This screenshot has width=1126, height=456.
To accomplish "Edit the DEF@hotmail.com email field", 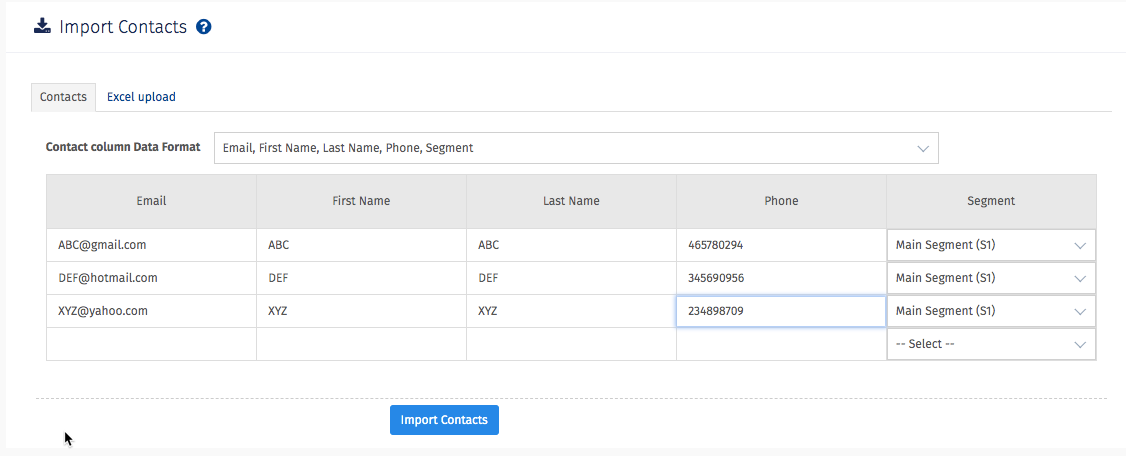I will (151, 278).
